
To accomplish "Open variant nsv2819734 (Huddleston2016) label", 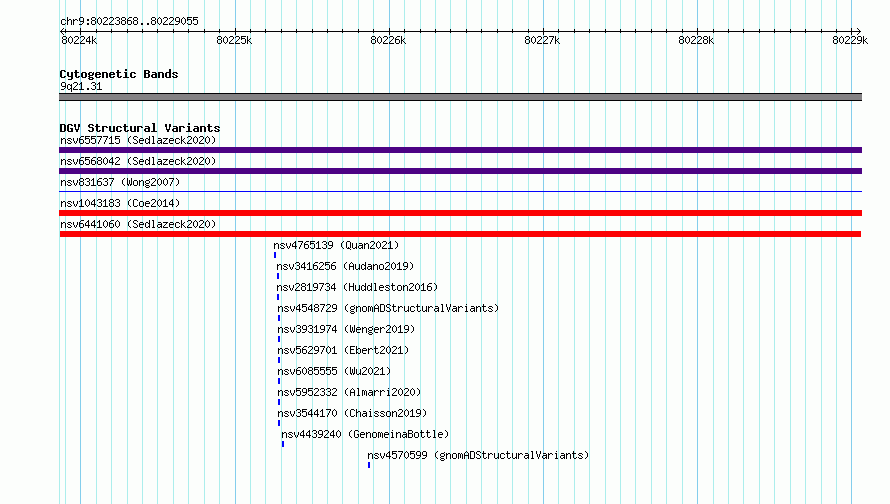I will coord(357,287).
